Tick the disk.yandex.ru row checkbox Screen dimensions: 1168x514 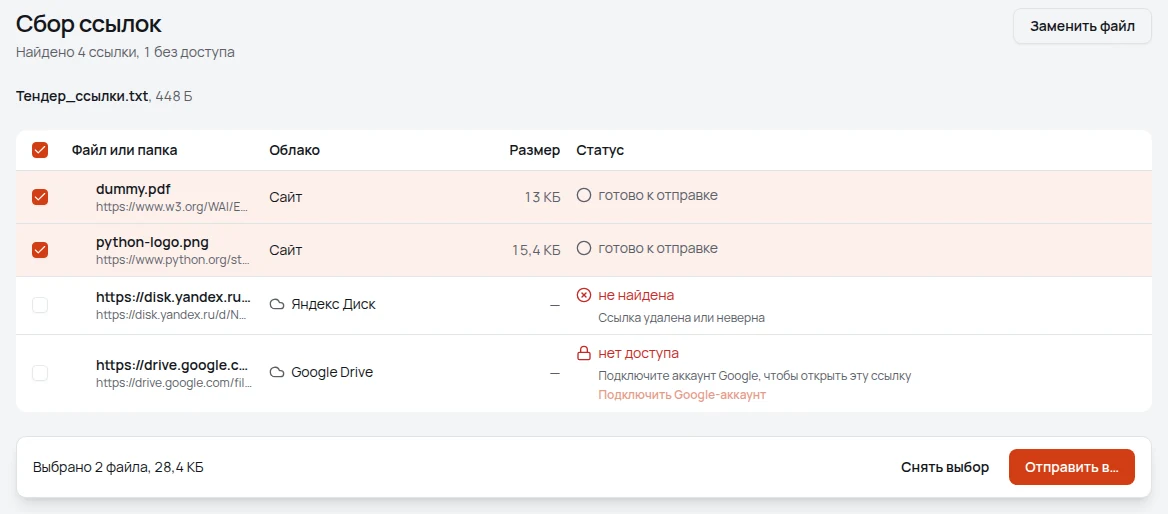click(40, 305)
